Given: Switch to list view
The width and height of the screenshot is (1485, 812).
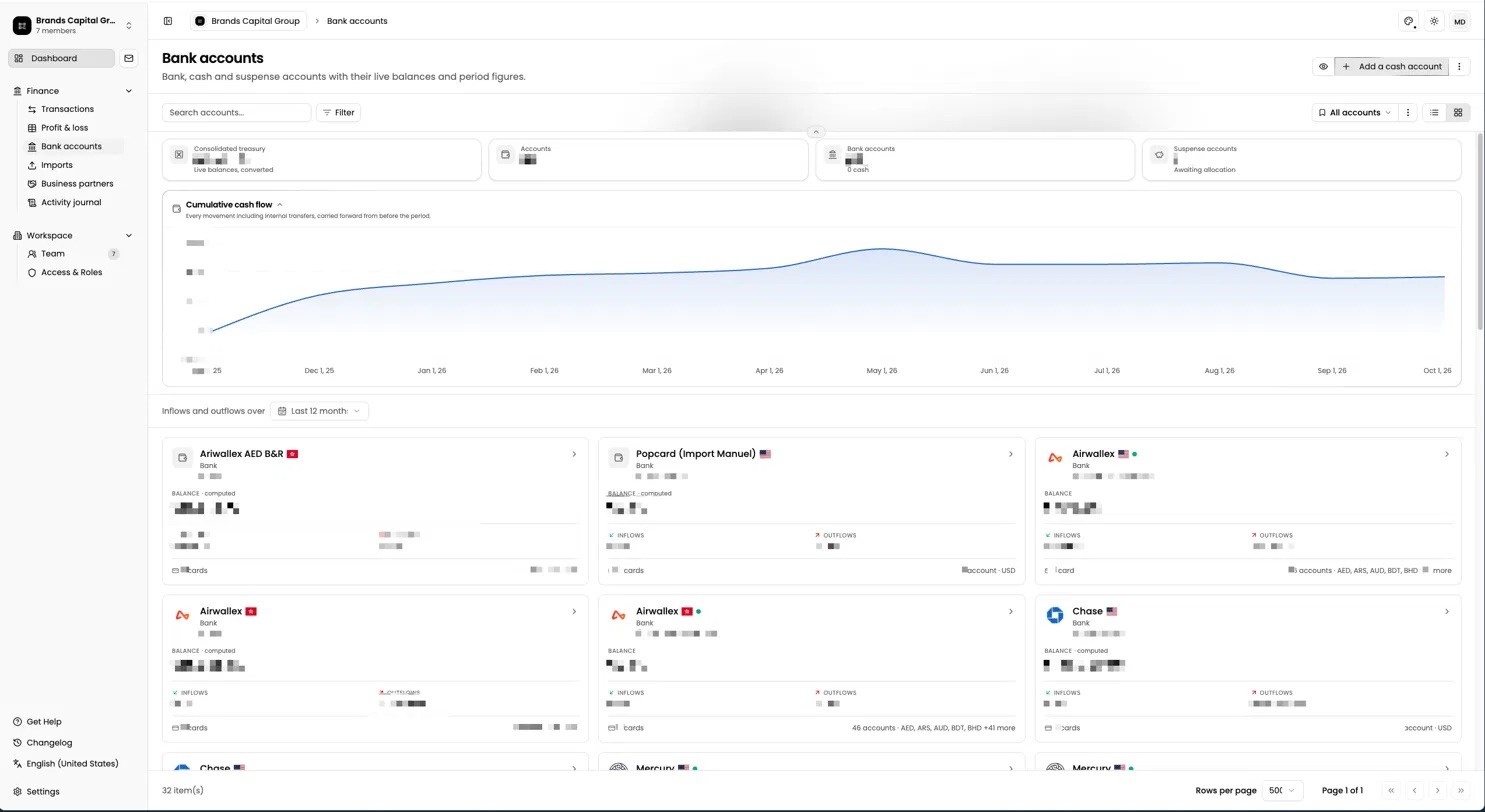Looking at the screenshot, I should (x=1434, y=113).
